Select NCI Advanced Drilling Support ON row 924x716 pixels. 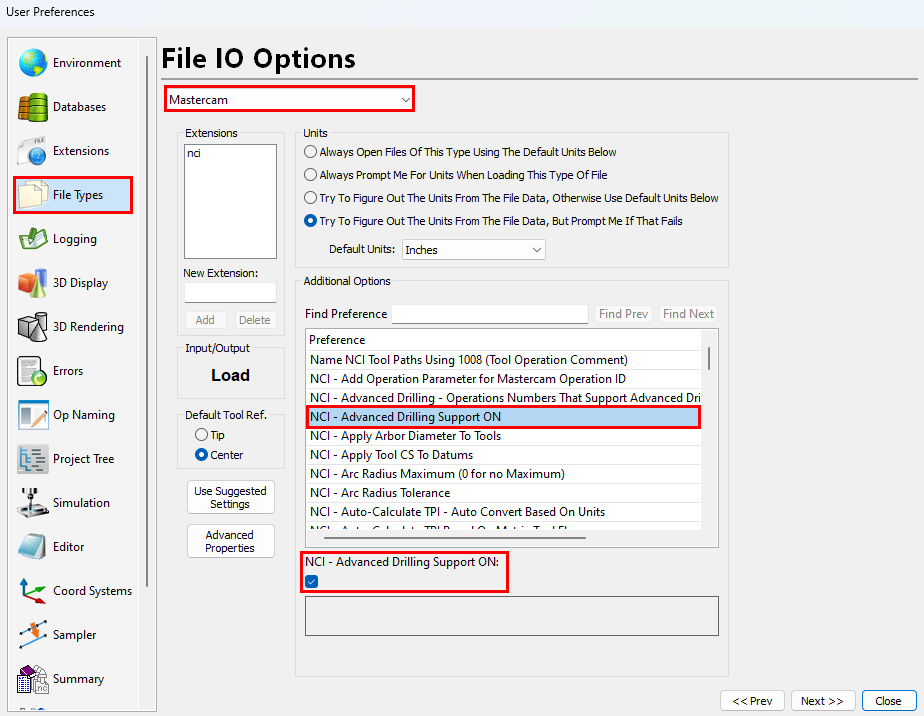tap(504, 417)
